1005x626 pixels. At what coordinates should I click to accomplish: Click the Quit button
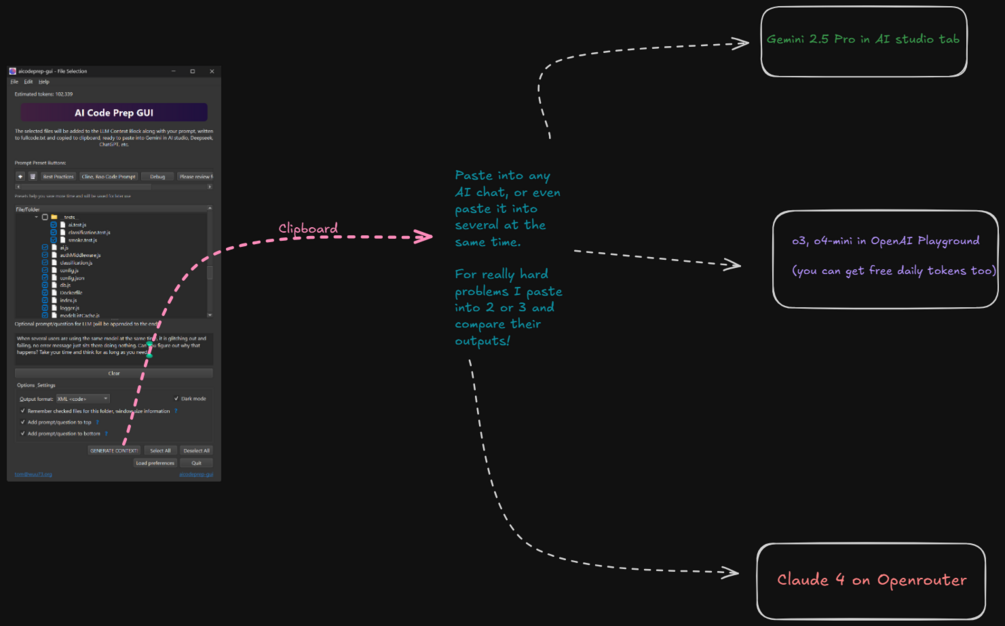click(196, 463)
